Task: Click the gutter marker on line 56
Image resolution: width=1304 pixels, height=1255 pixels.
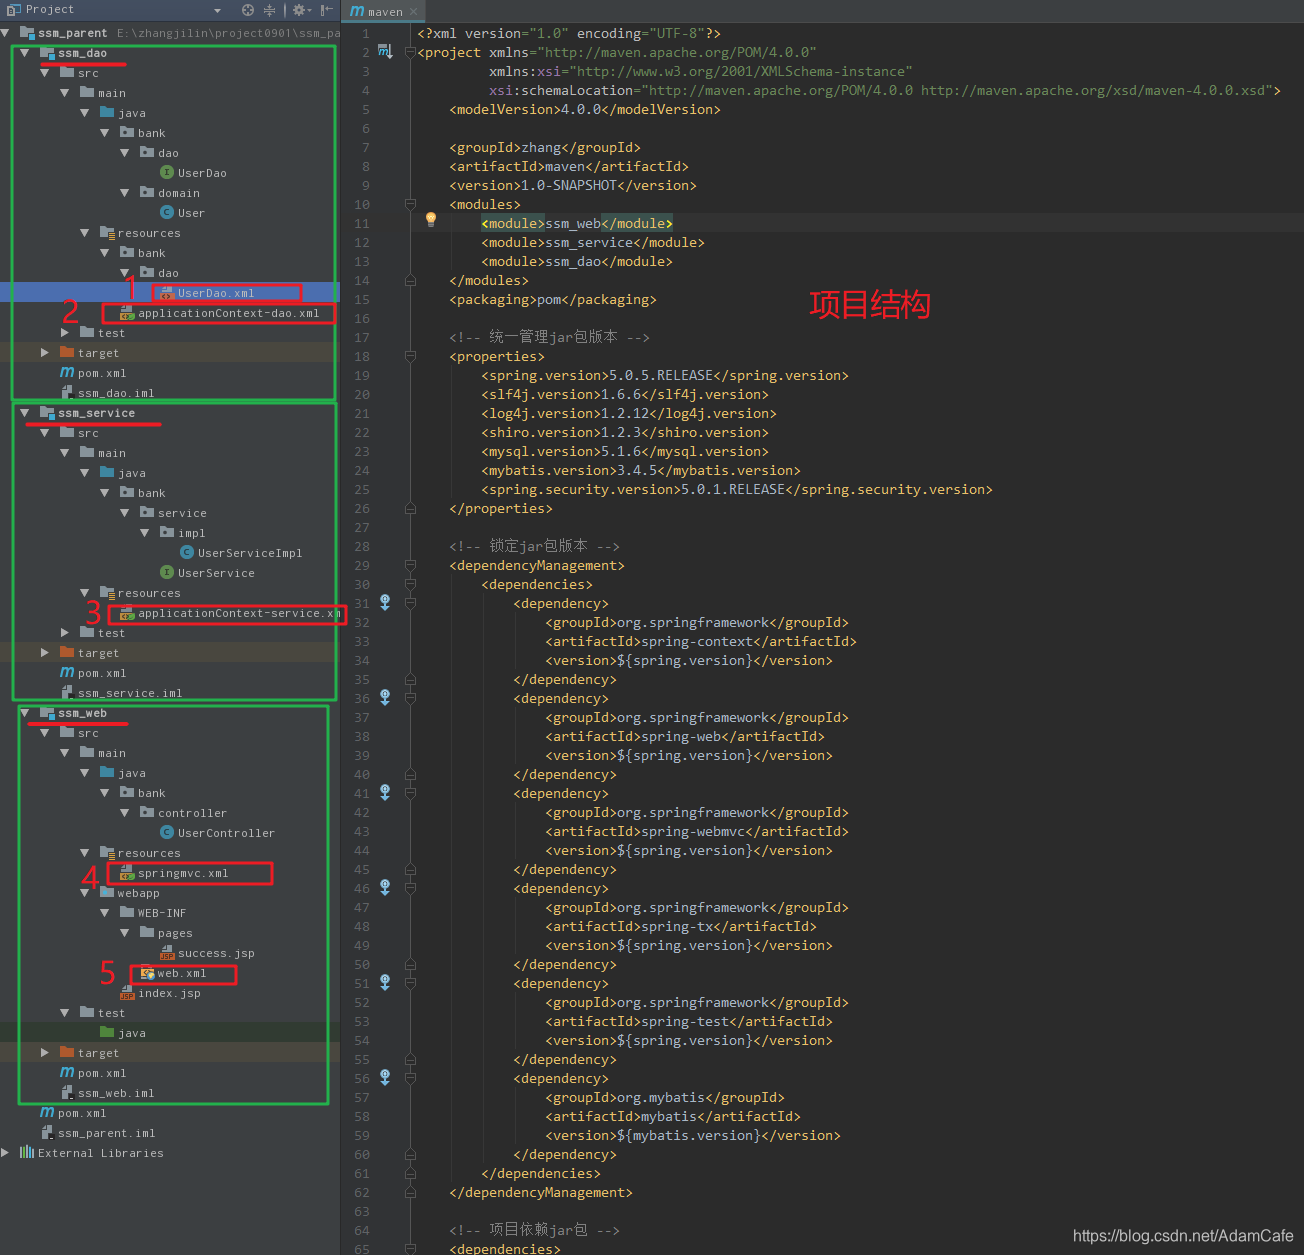Action: (x=384, y=1078)
